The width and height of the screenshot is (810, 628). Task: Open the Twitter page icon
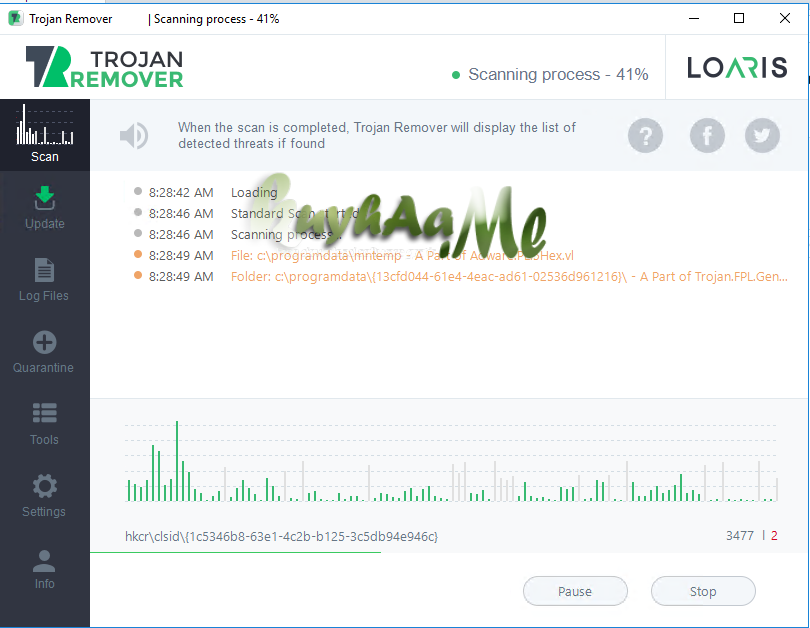click(x=762, y=136)
